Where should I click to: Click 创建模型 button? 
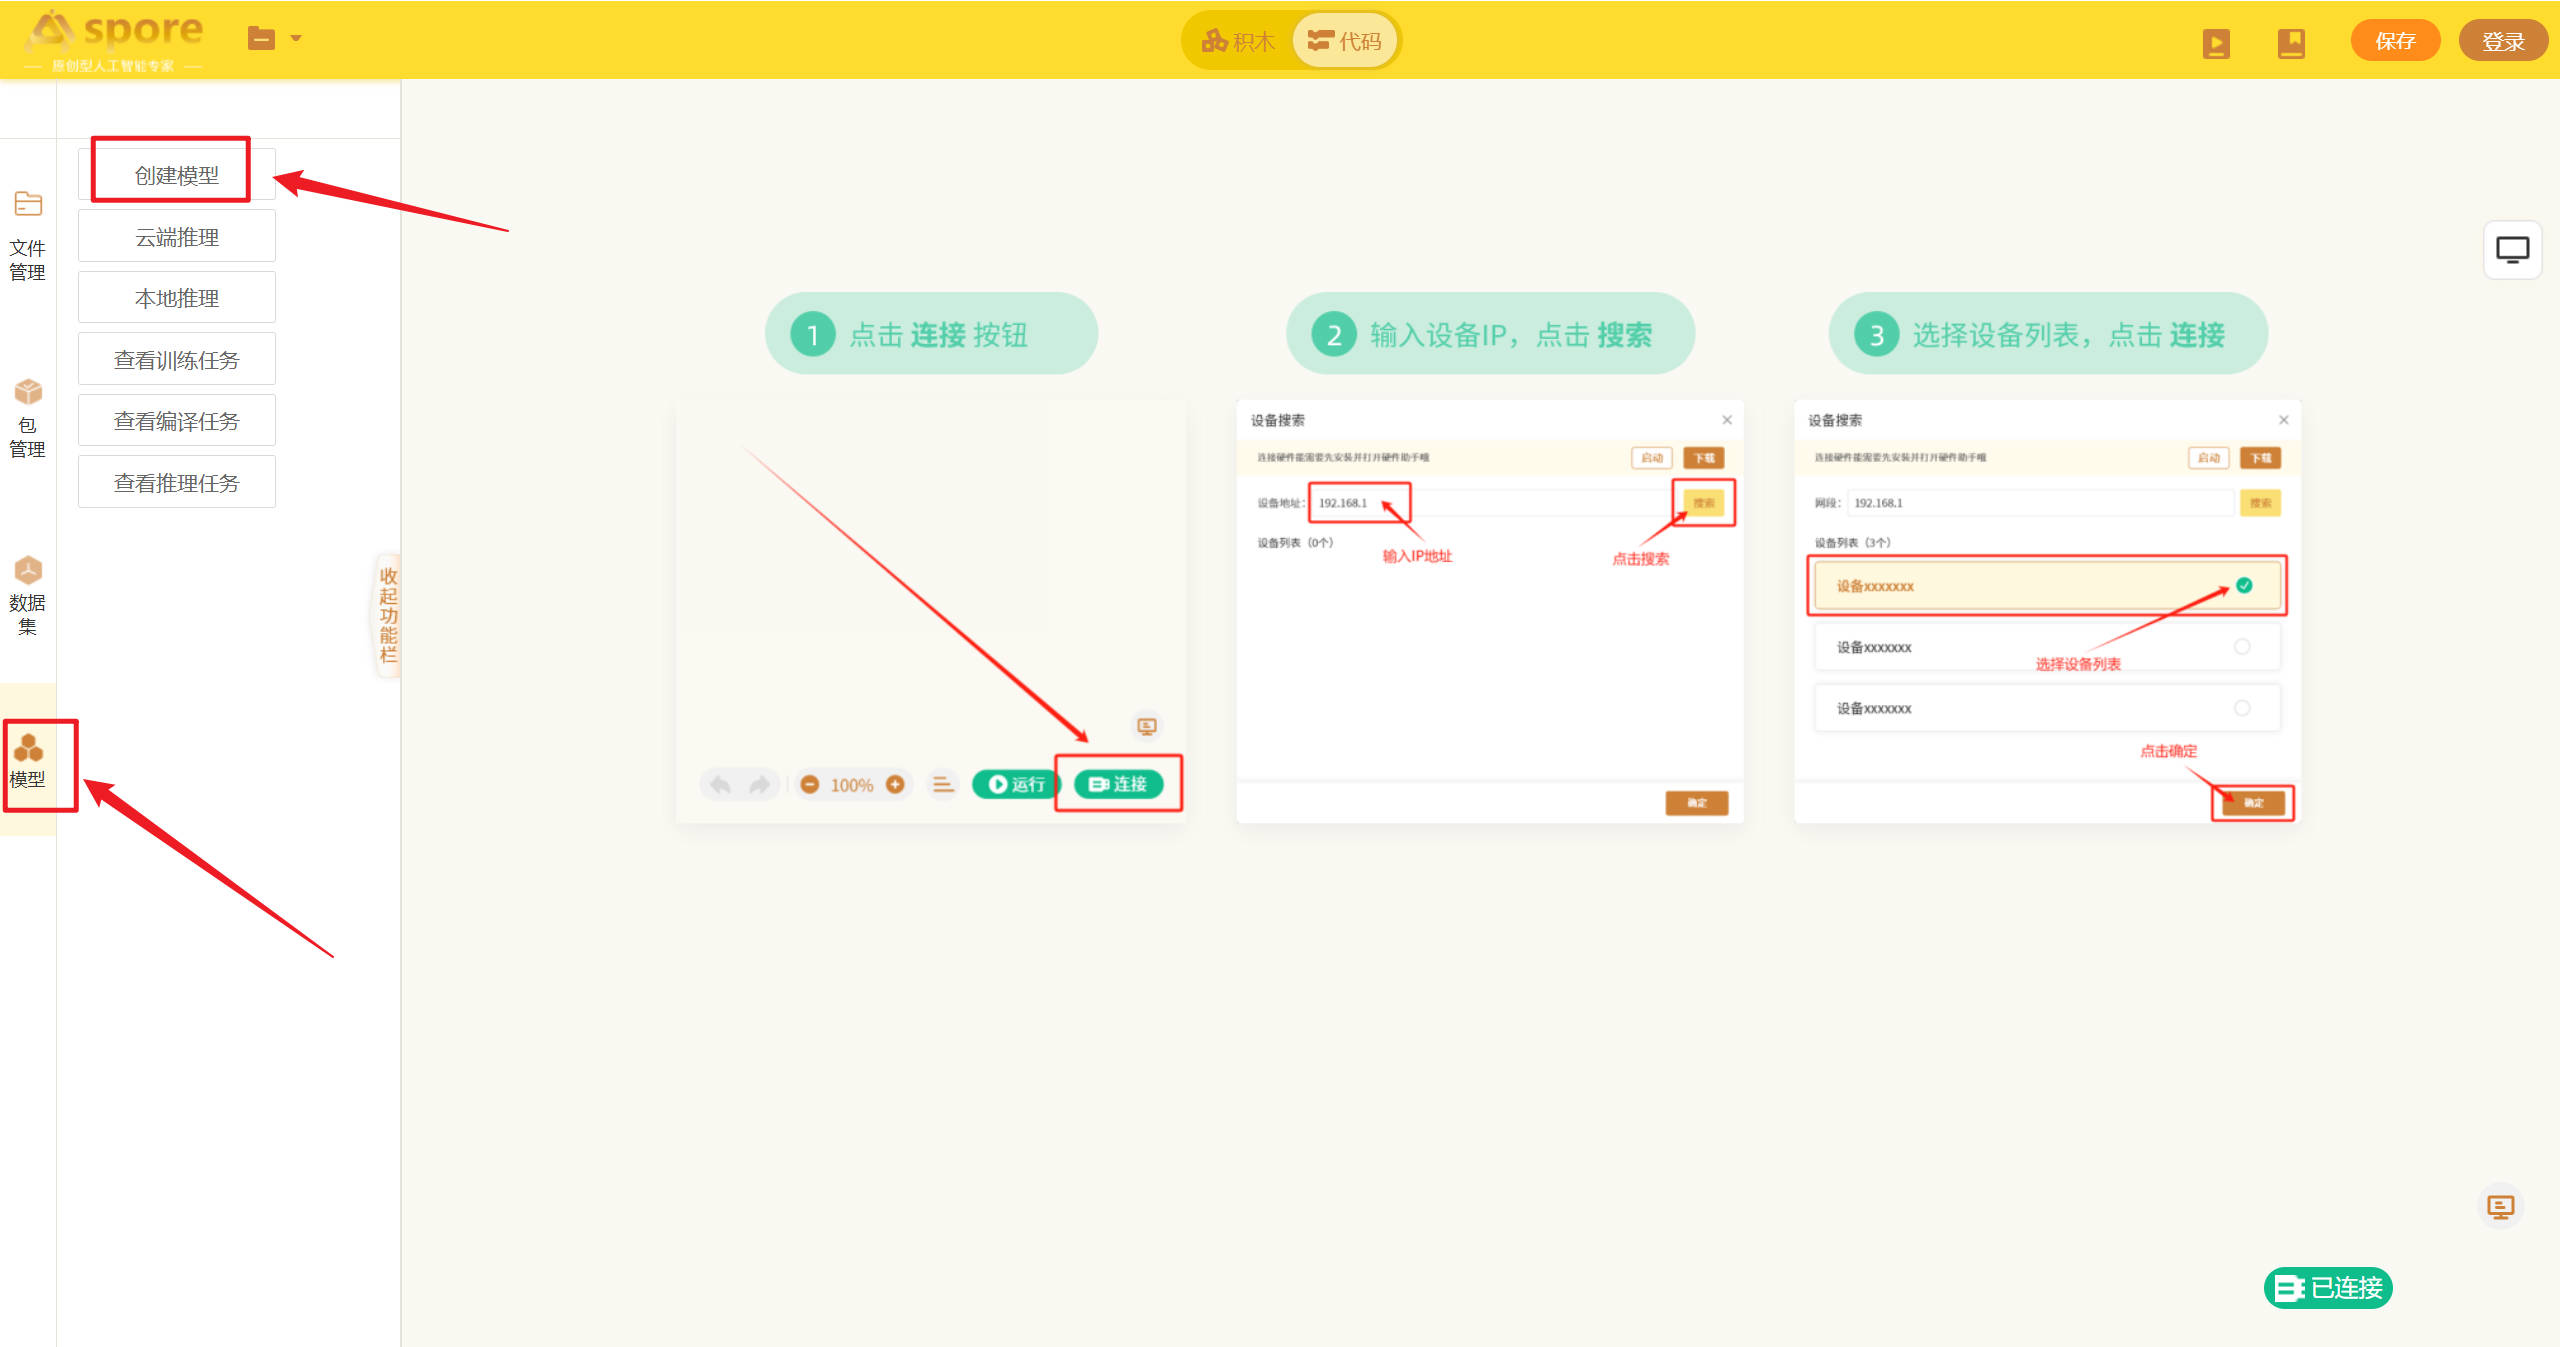coord(177,175)
